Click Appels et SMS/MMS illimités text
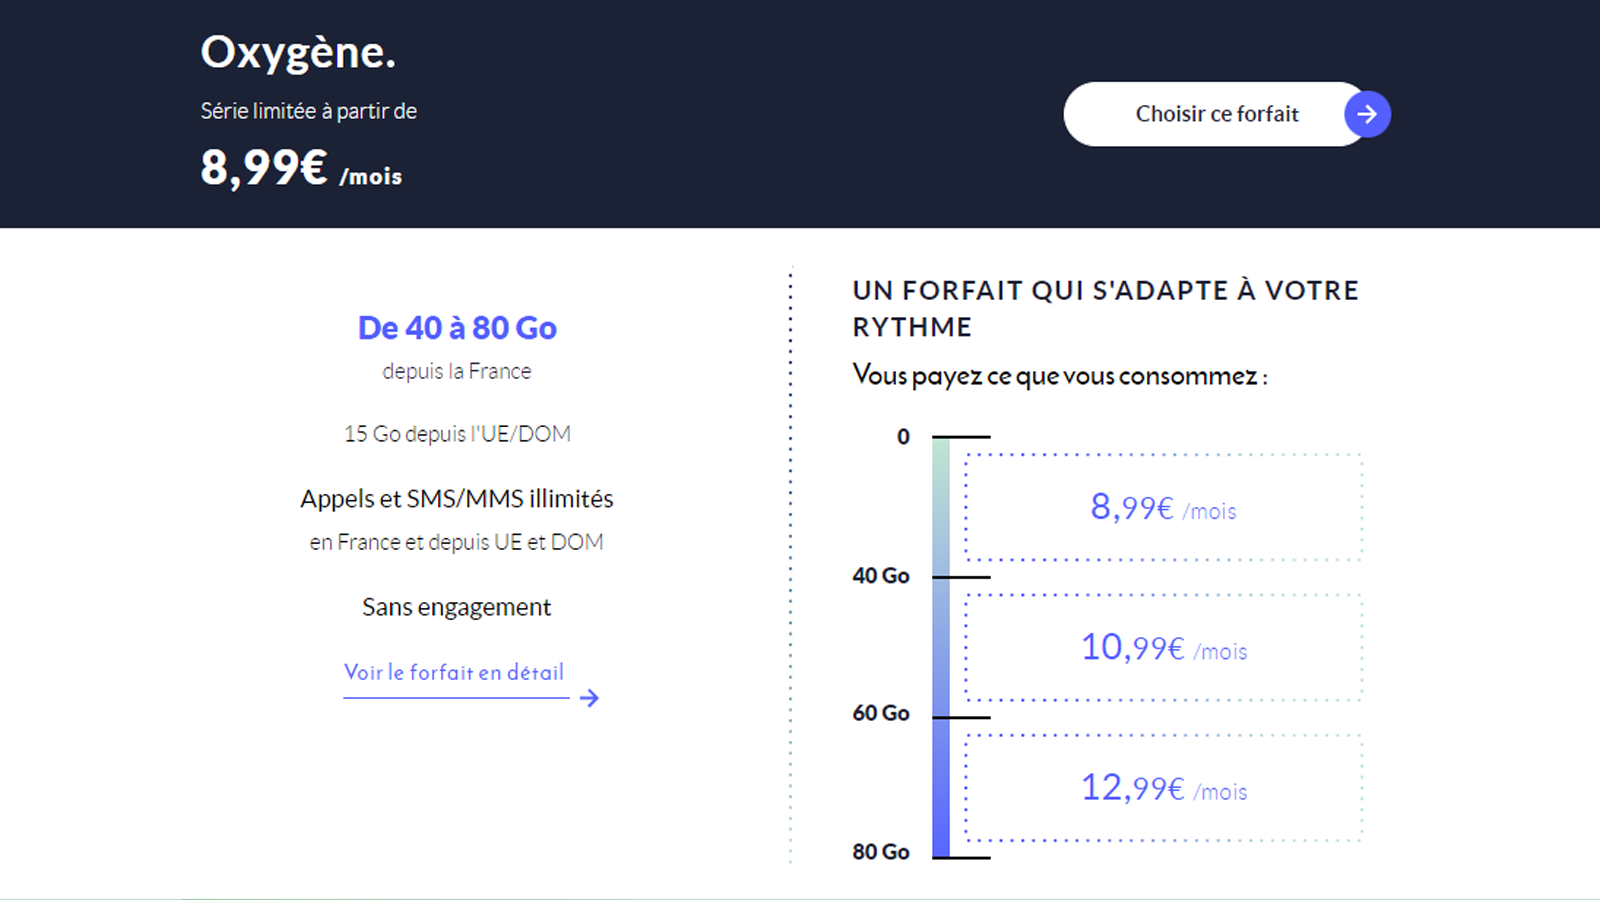Image resolution: width=1600 pixels, height=900 pixels. point(457,499)
